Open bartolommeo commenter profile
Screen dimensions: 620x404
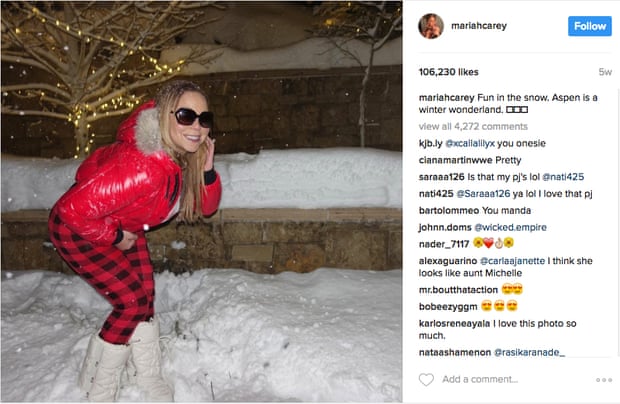tap(449, 210)
